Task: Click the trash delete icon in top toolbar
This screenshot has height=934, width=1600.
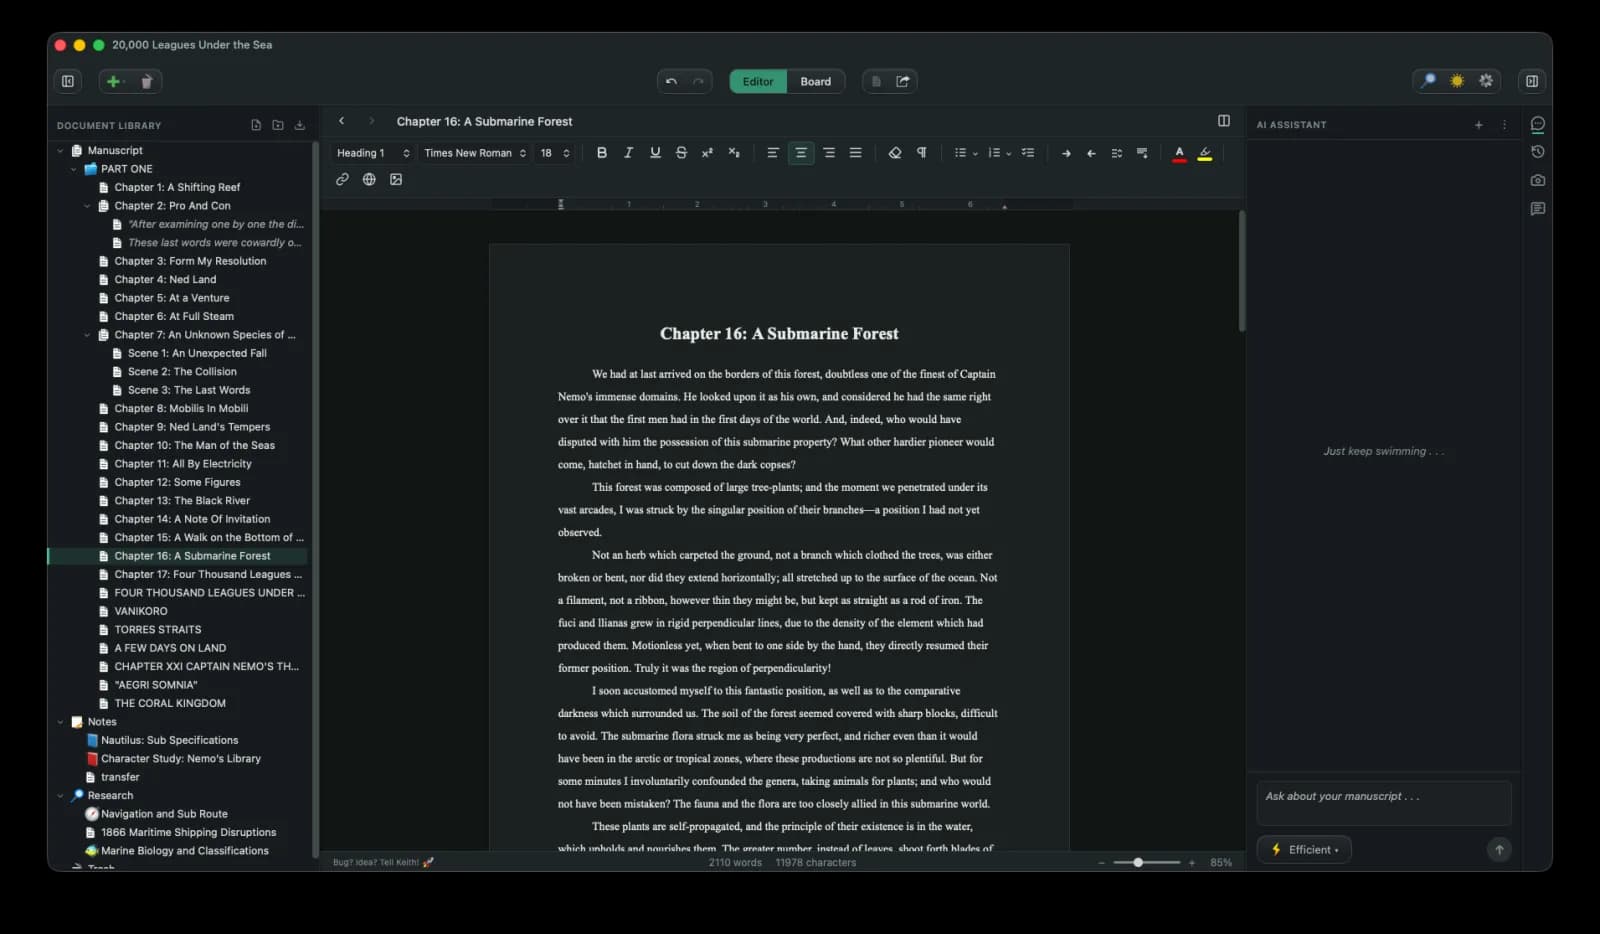Action: [x=146, y=81]
